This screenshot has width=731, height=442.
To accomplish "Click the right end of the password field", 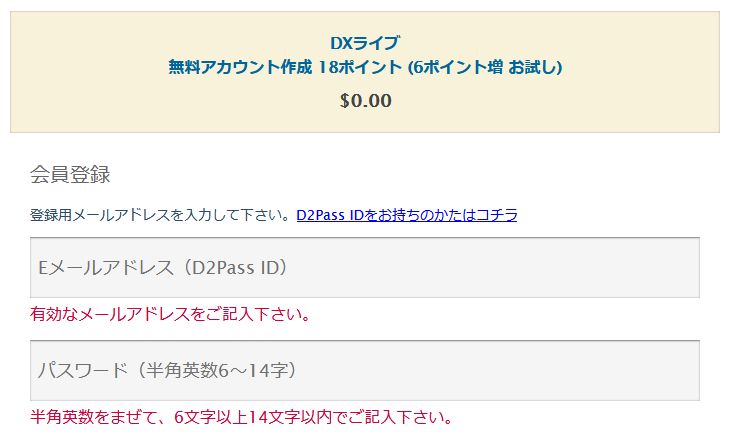I will tap(680, 371).
